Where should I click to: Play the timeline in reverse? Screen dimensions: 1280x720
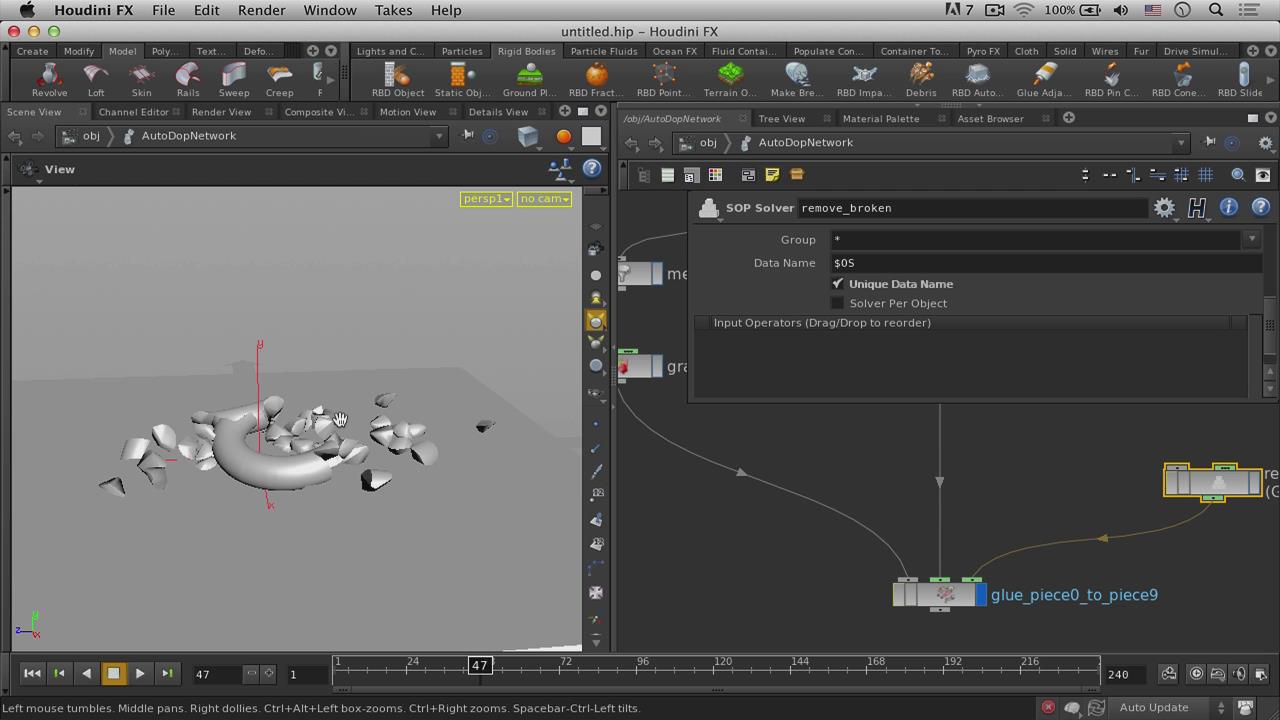coord(86,674)
